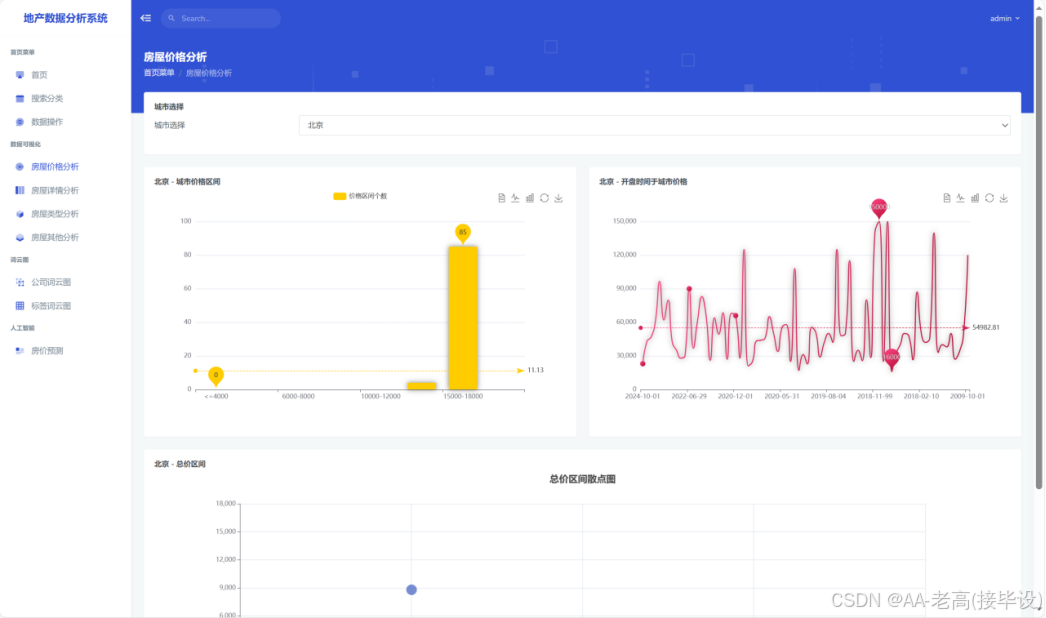
Task: Click the 首页菜单 breadcrumb link
Action: pos(159,73)
